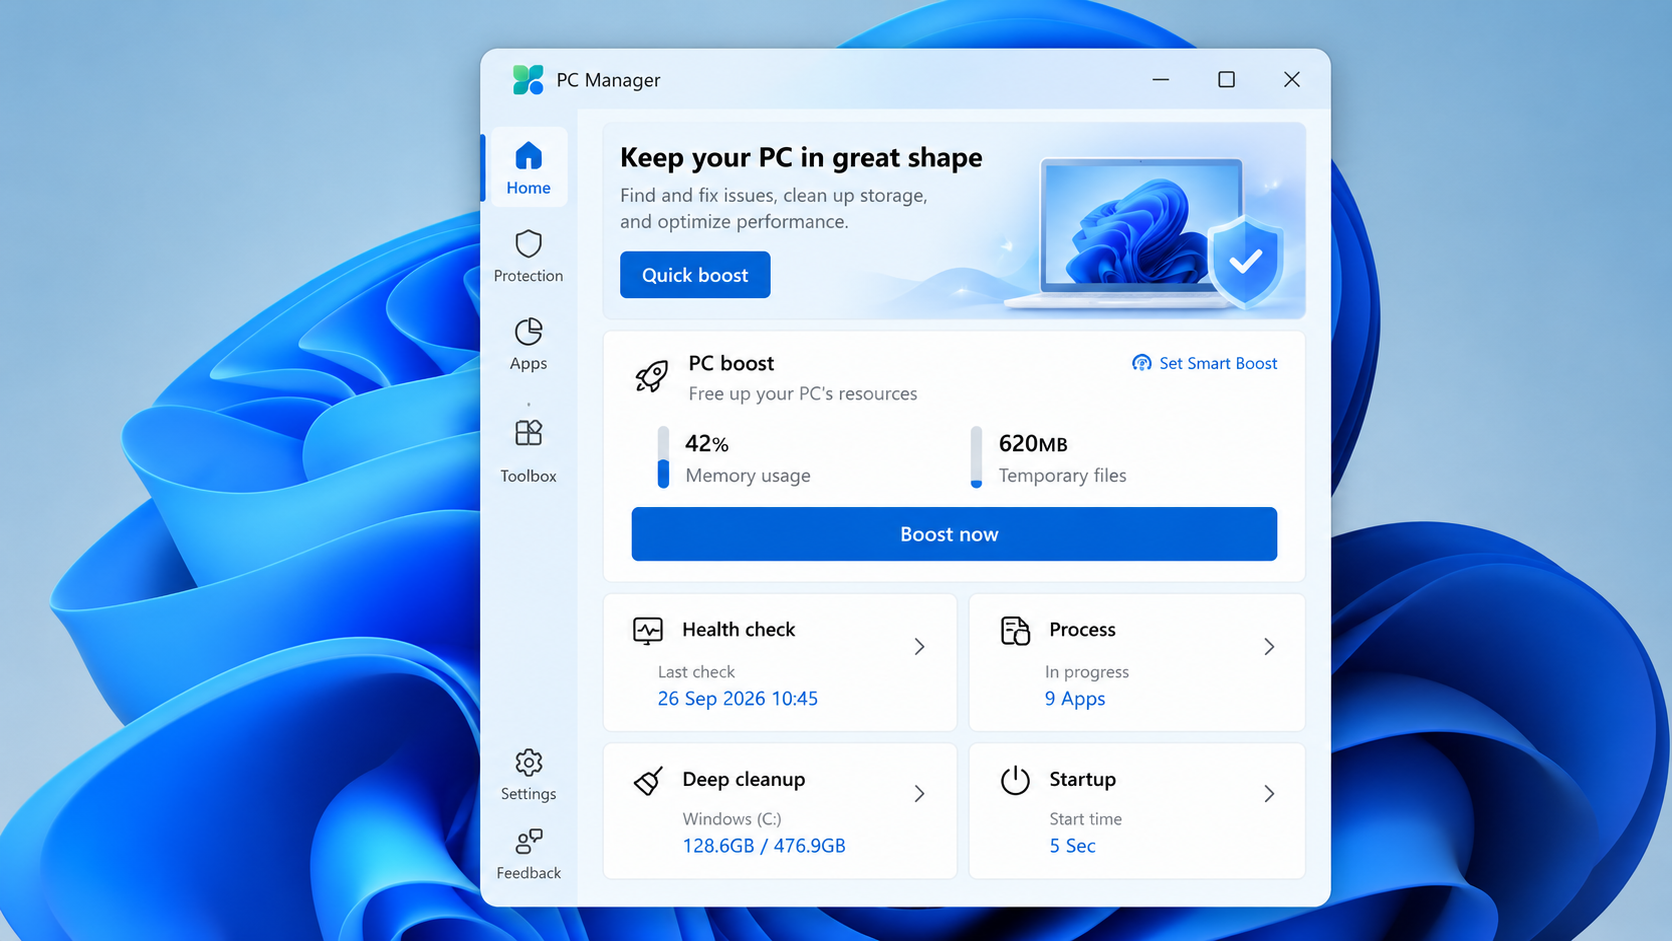Viewport: 1672px width, 941px height.
Task: Expand the Deep cleanup chevron
Action: click(x=919, y=794)
